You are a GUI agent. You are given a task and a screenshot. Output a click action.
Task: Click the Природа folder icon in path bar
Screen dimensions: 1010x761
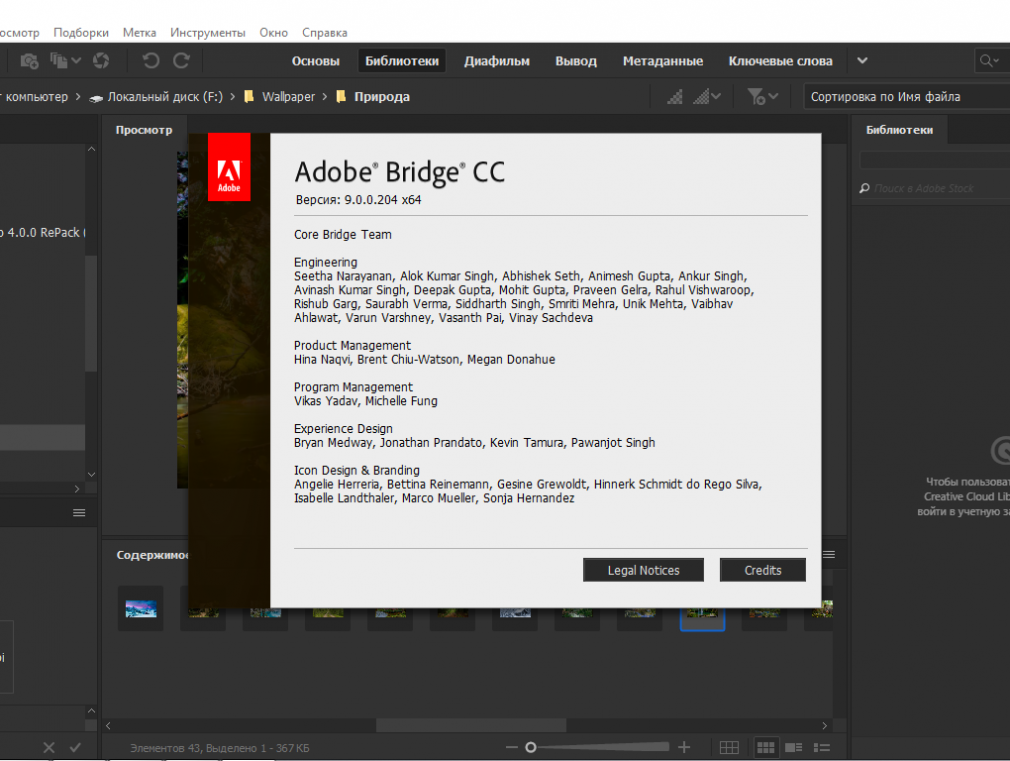[x=341, y=97]
